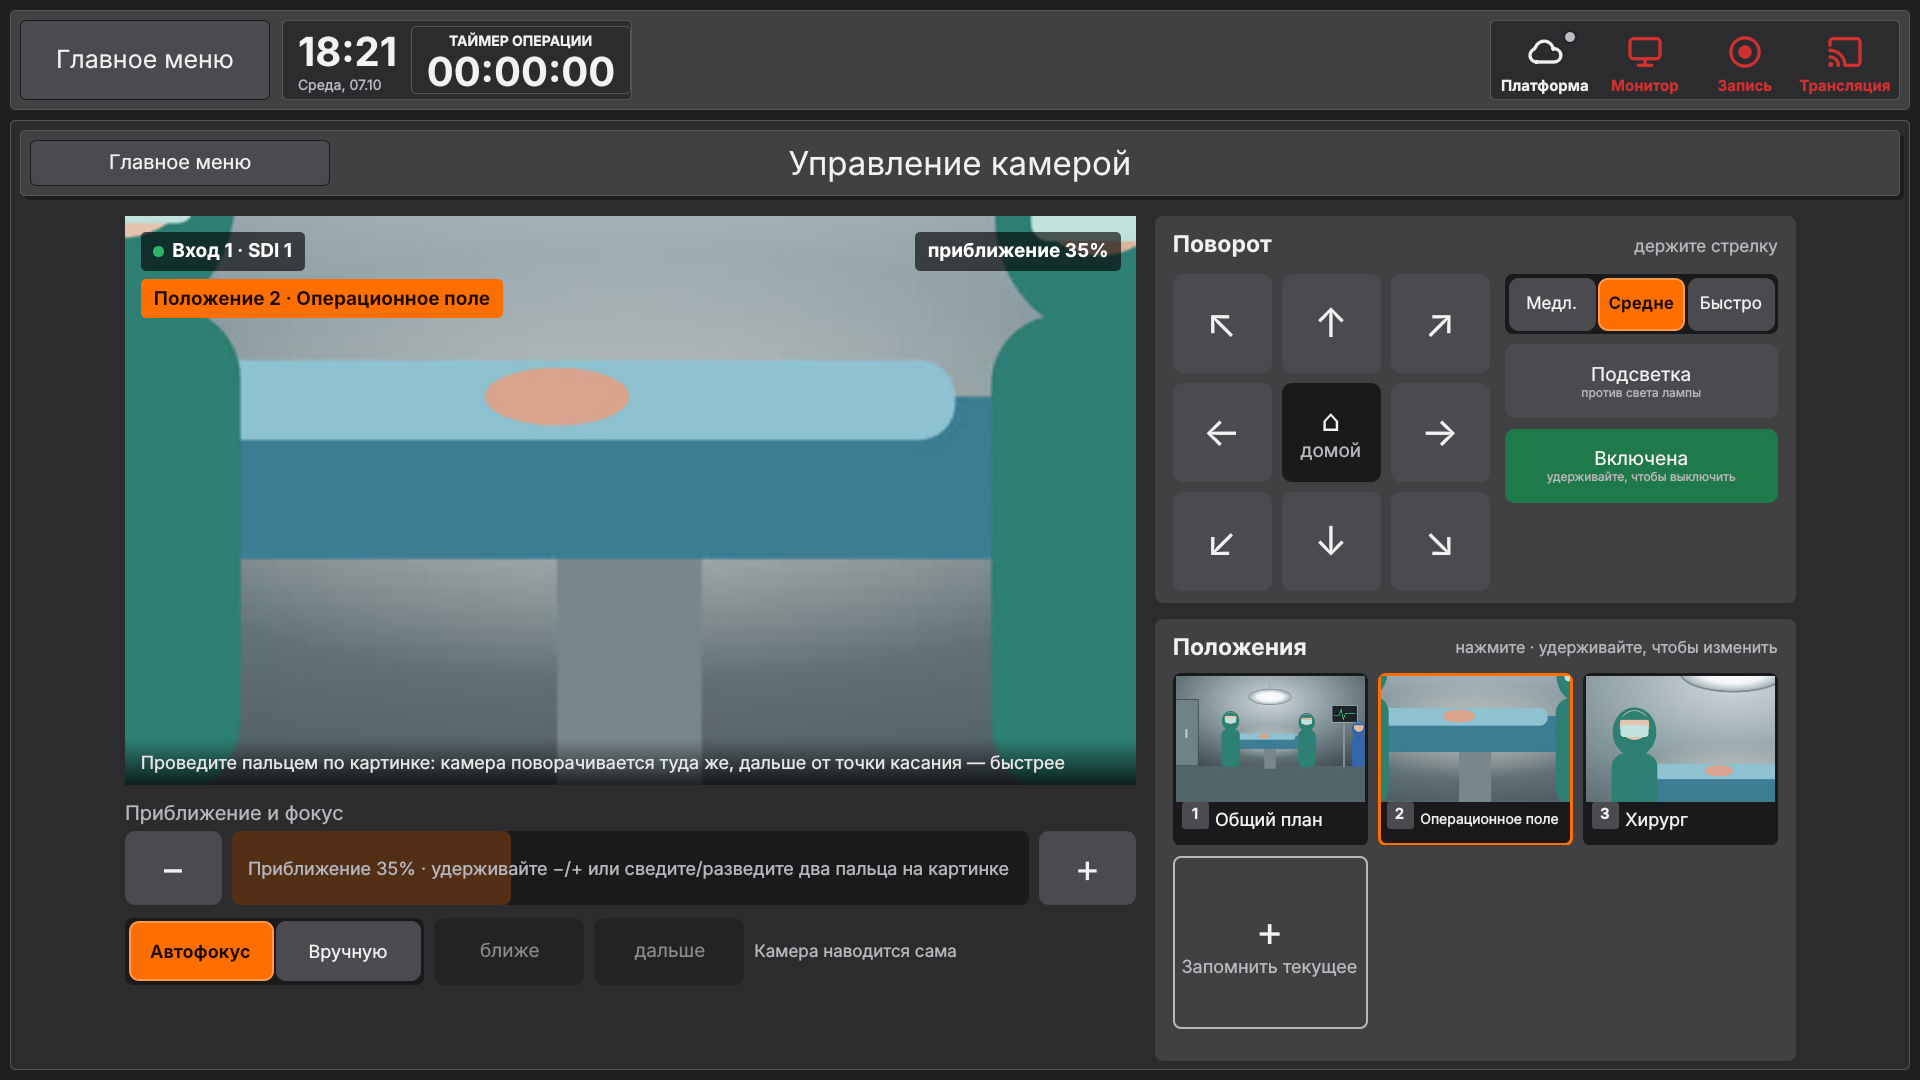1920x1080 pixels.
Task: Recall preset 3 Хирург
Action: coord(1680,760)
